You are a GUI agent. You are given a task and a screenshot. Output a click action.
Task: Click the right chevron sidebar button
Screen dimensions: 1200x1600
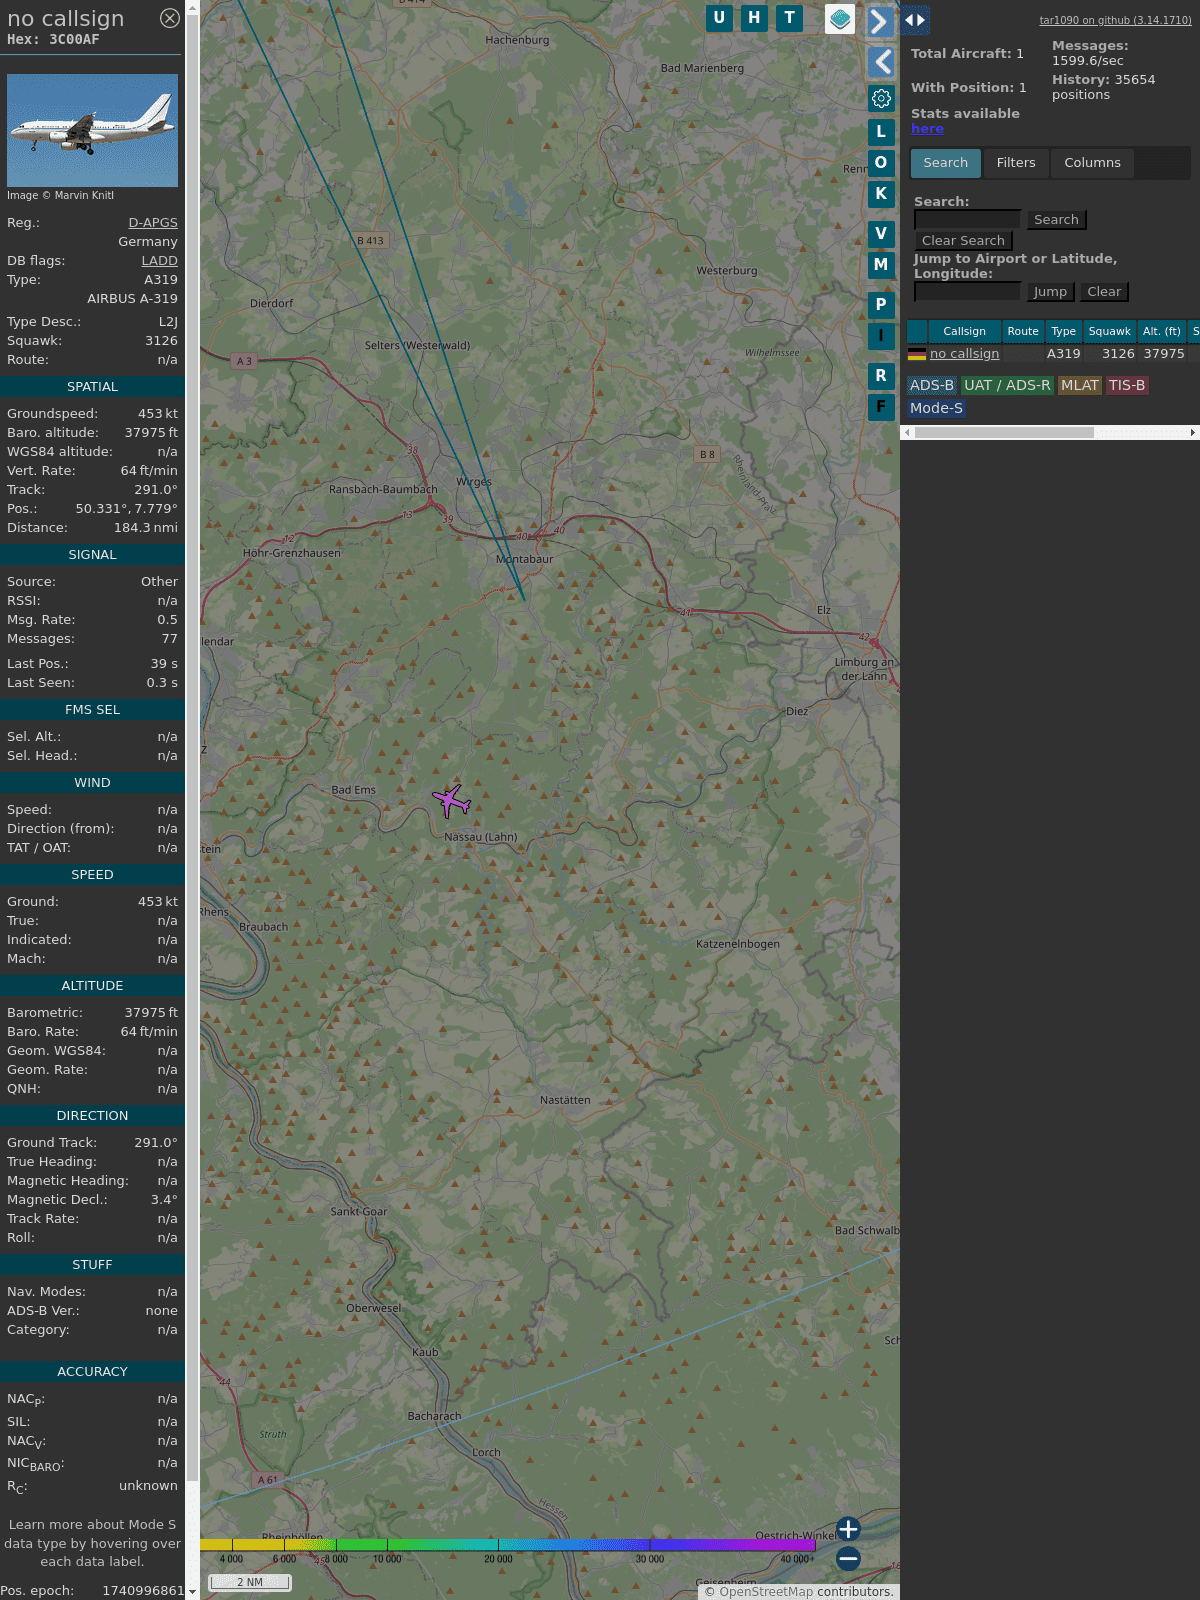click(881, 21)
